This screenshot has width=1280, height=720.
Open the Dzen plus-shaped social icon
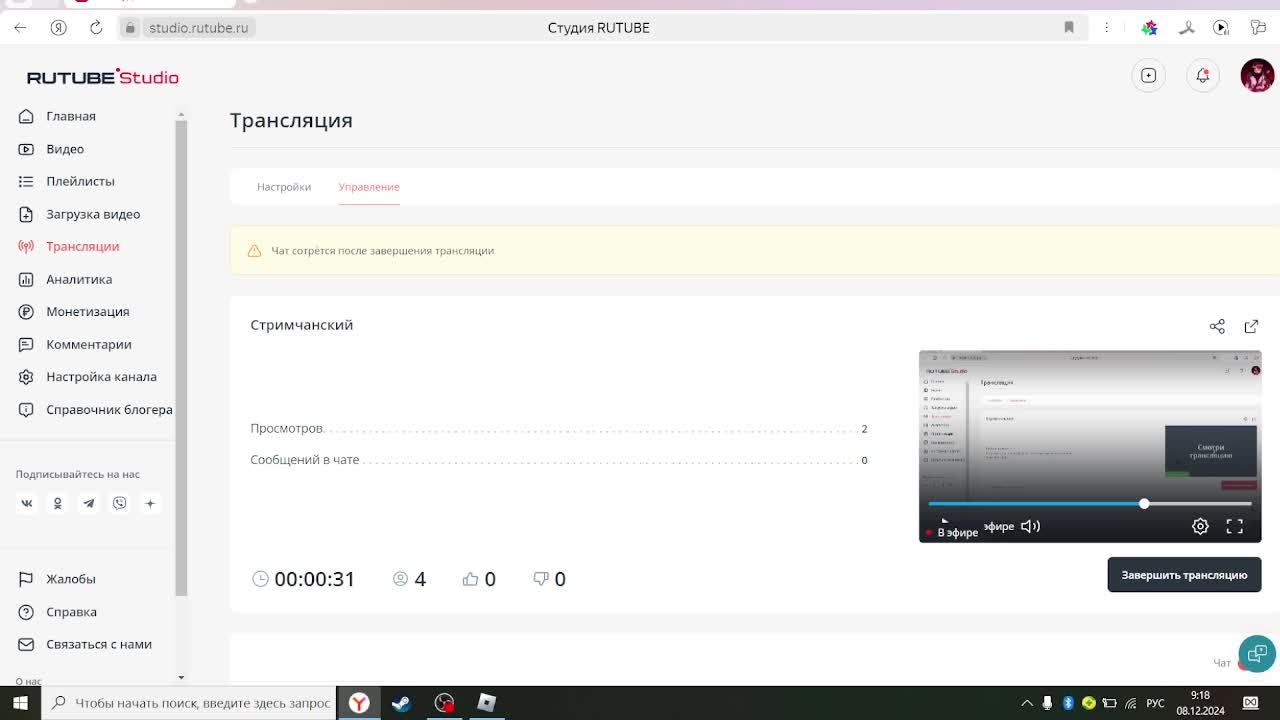point(151,503)
